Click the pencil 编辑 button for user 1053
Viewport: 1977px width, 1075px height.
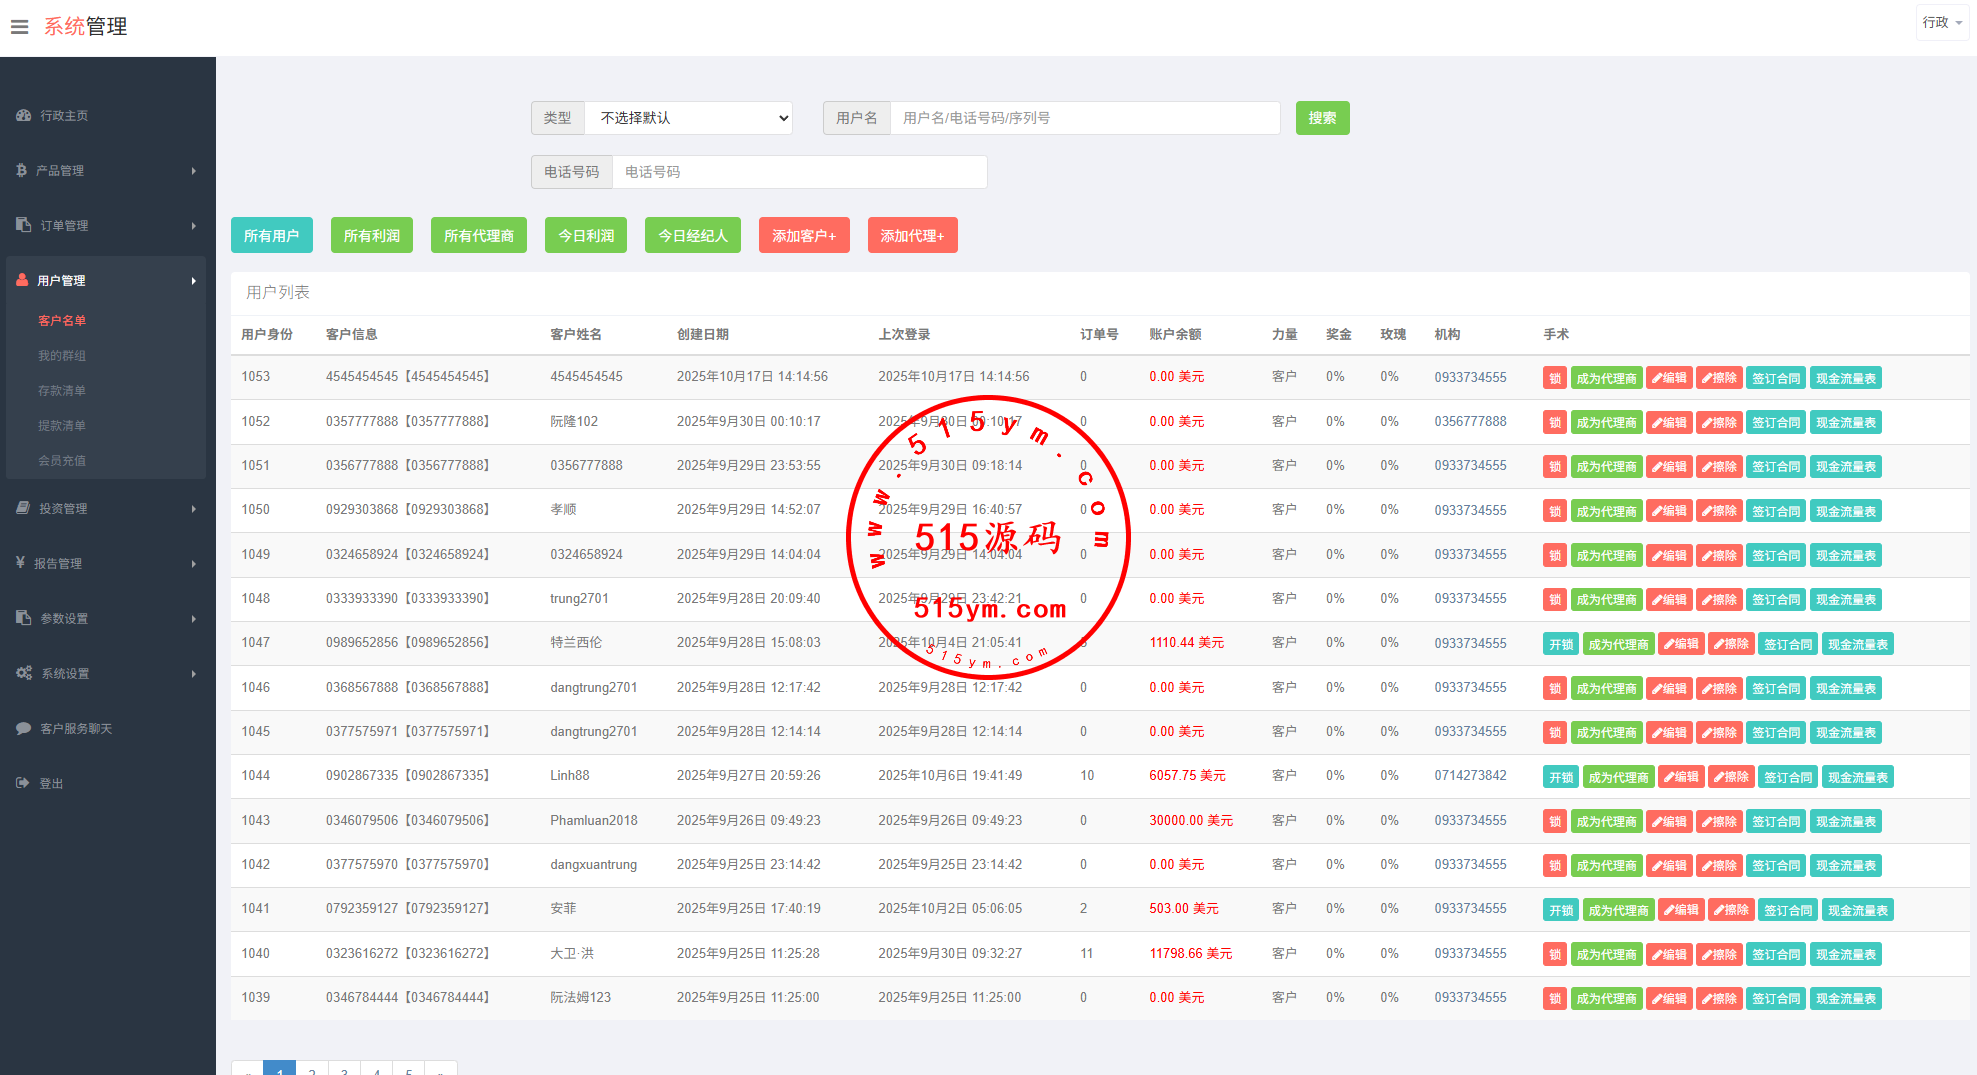[x=1669, y=378]
